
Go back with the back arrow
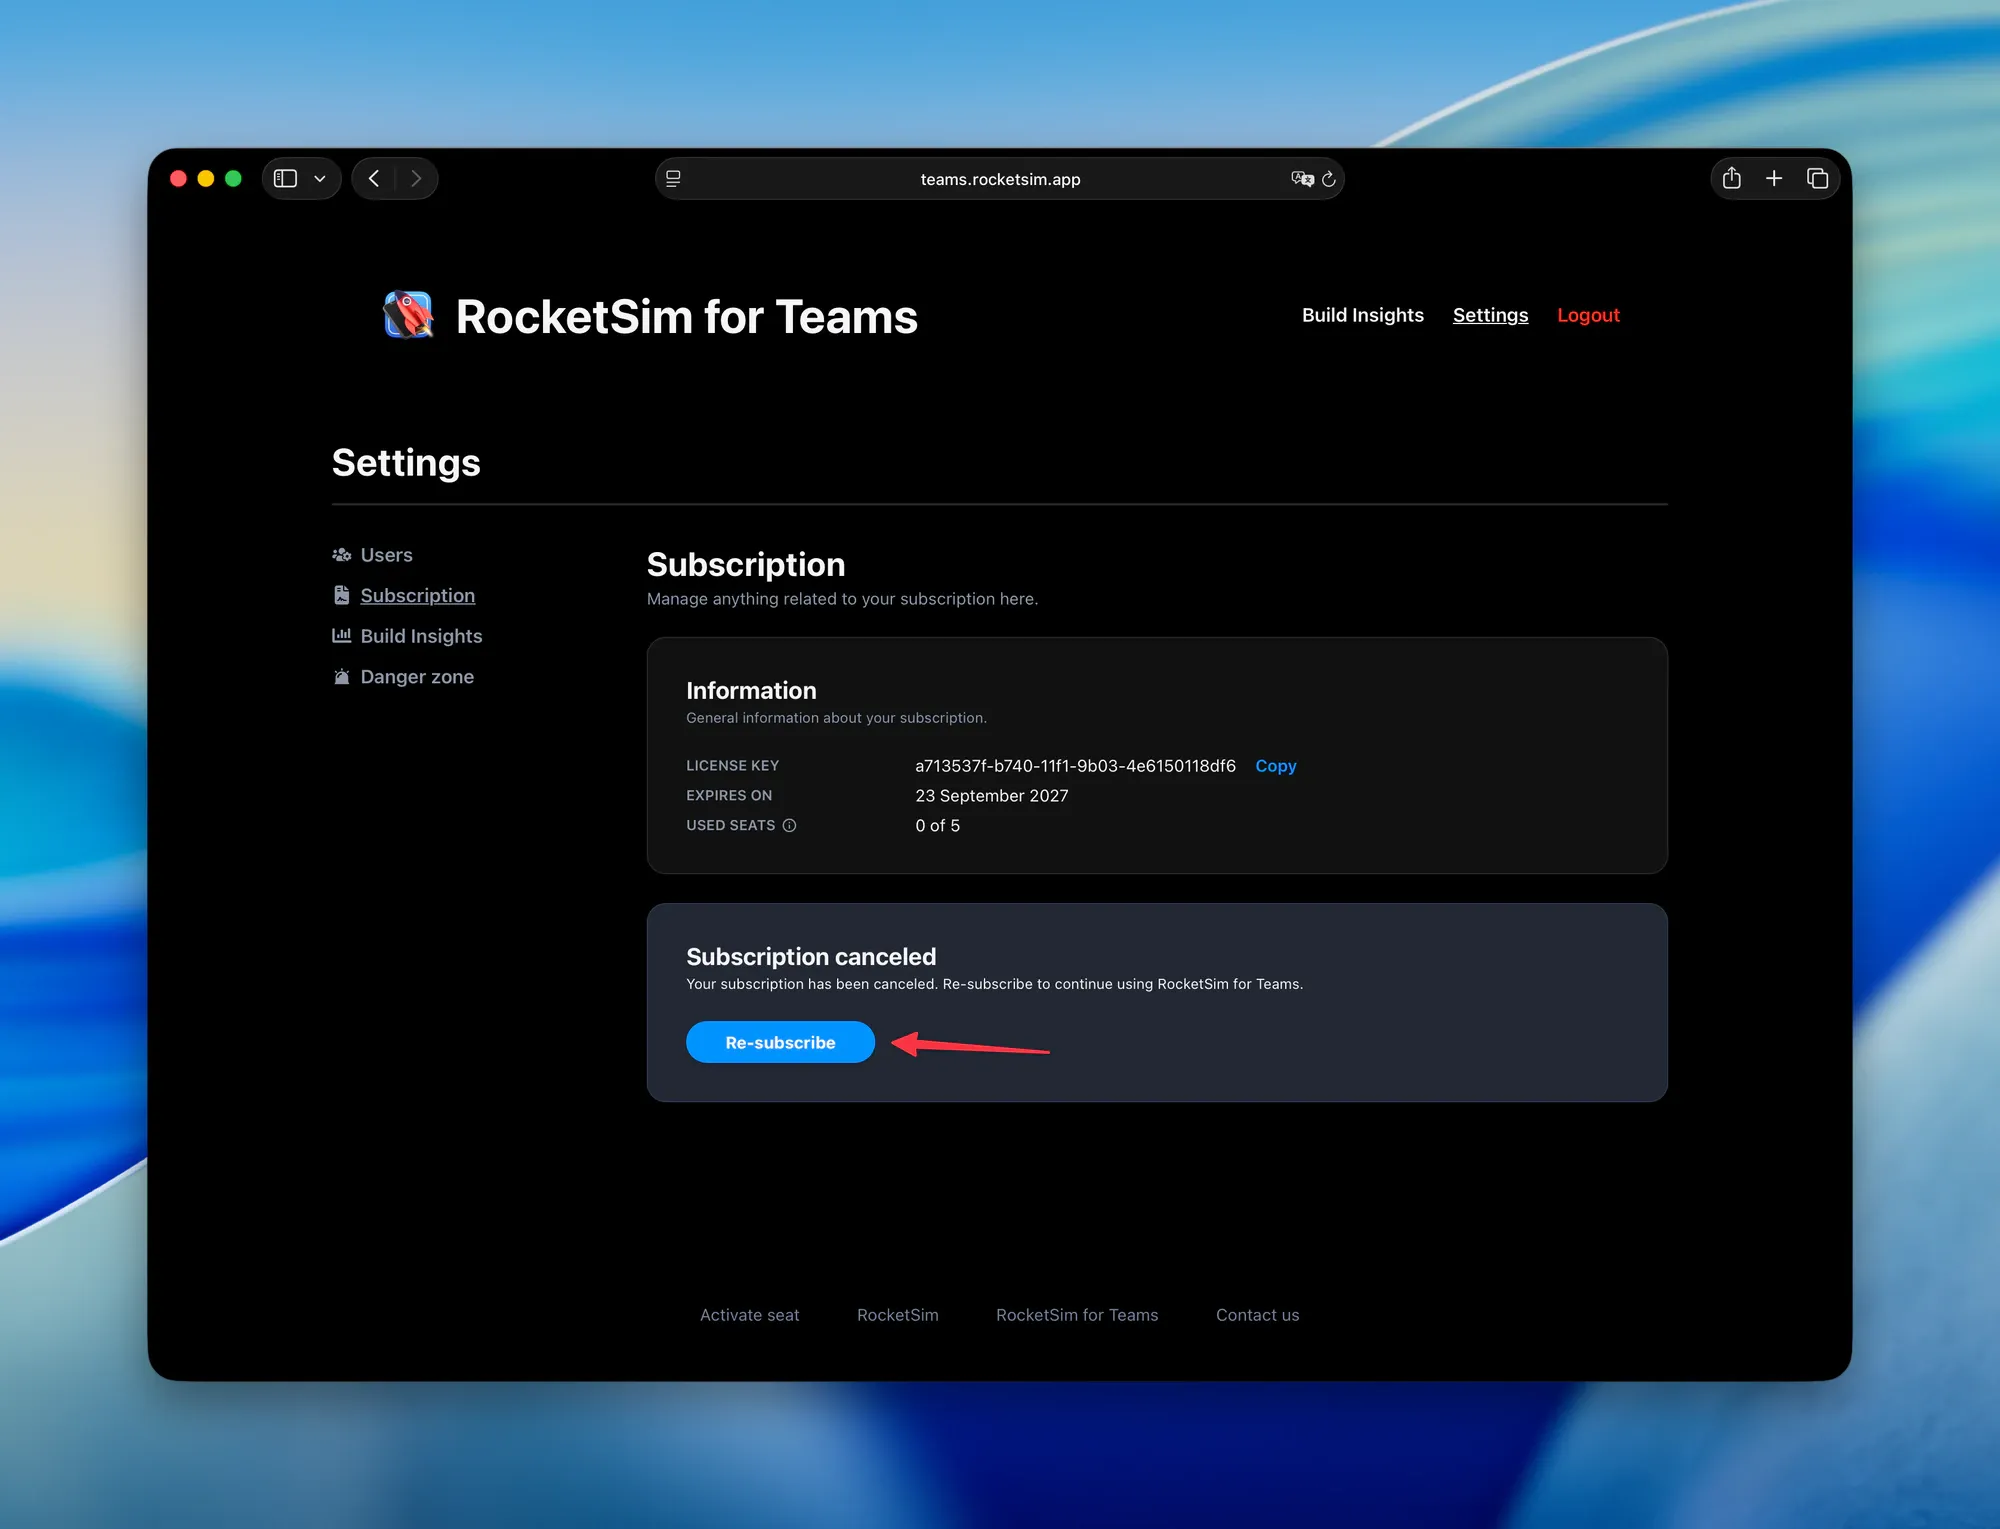(374, 178)
